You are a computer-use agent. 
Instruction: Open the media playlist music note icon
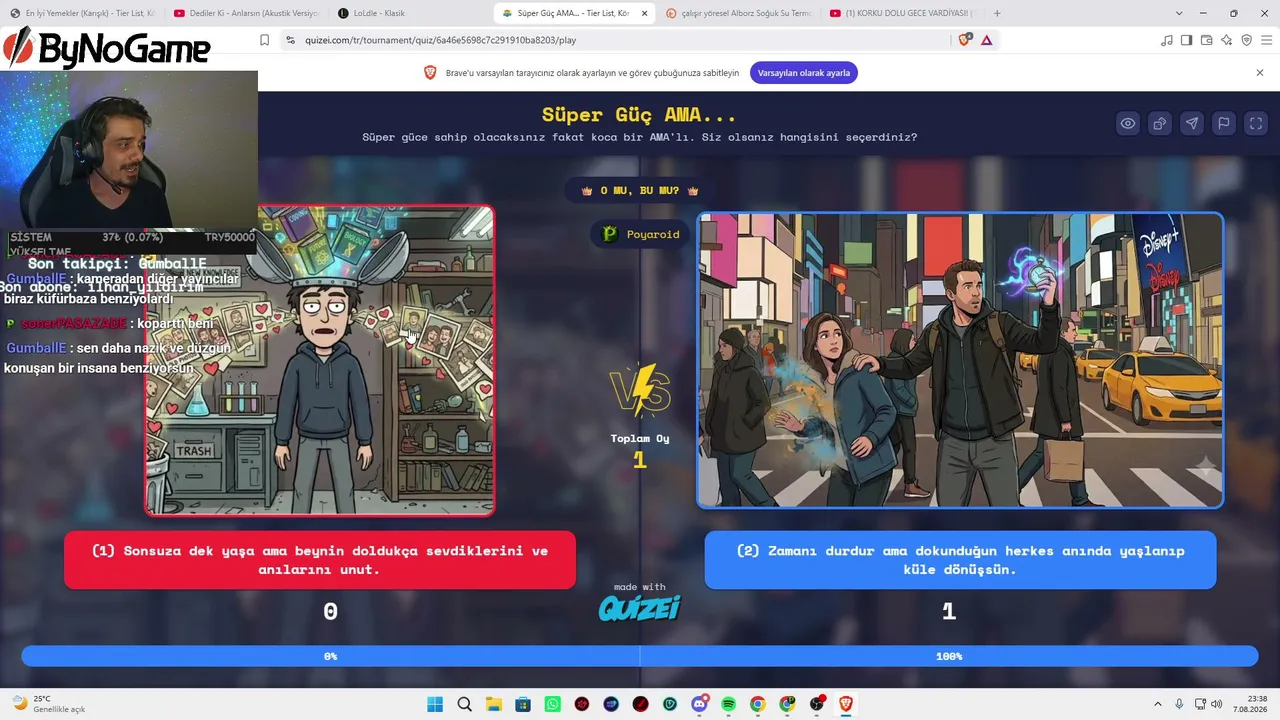1166,40
